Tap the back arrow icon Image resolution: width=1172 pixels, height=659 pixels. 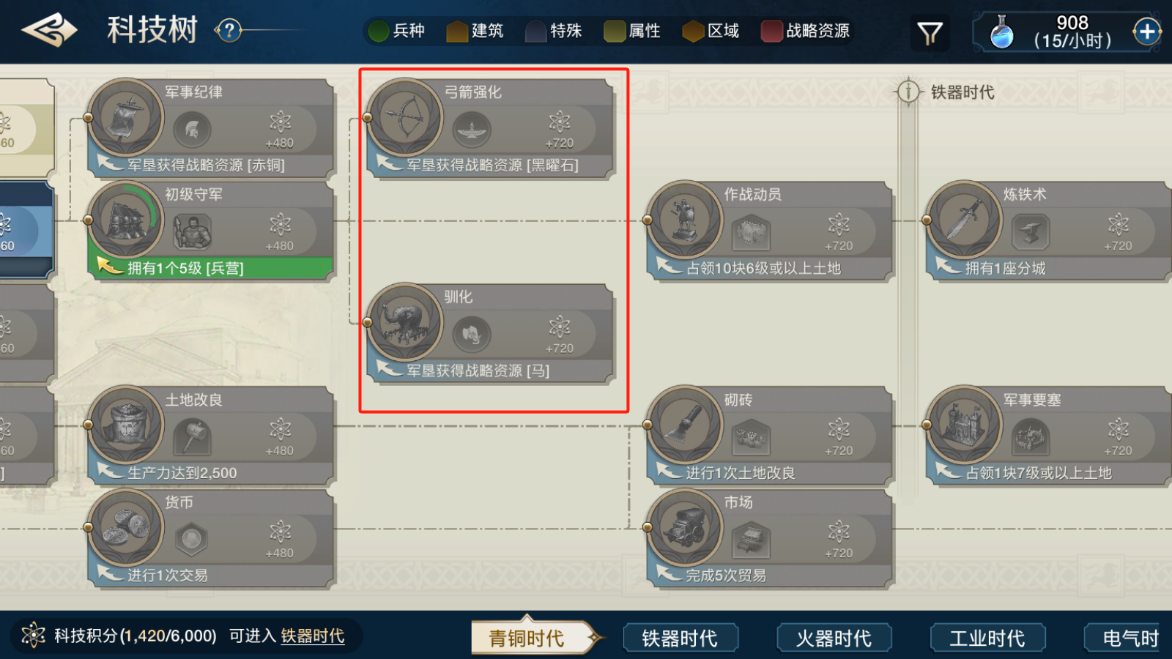[x=49, y=31]
